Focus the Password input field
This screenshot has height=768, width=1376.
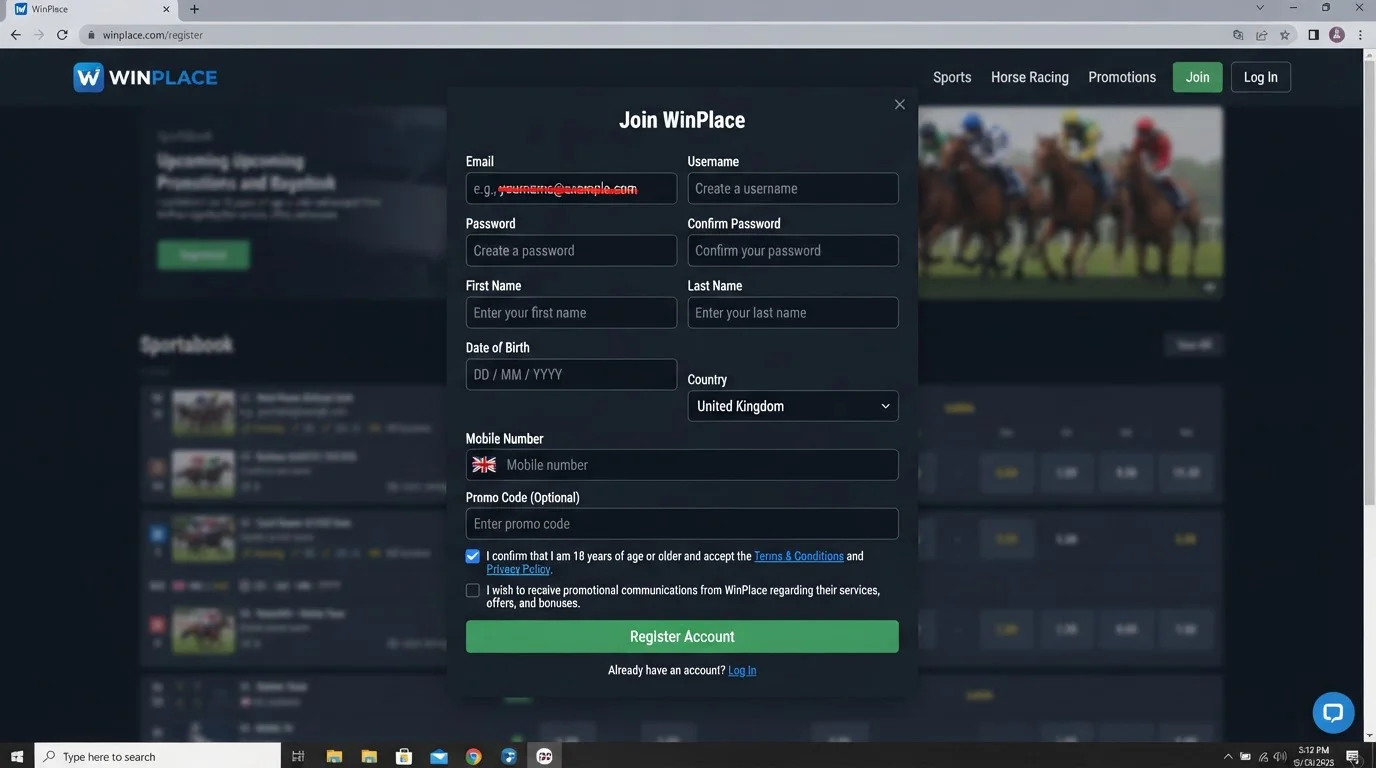tap(571, 251)
